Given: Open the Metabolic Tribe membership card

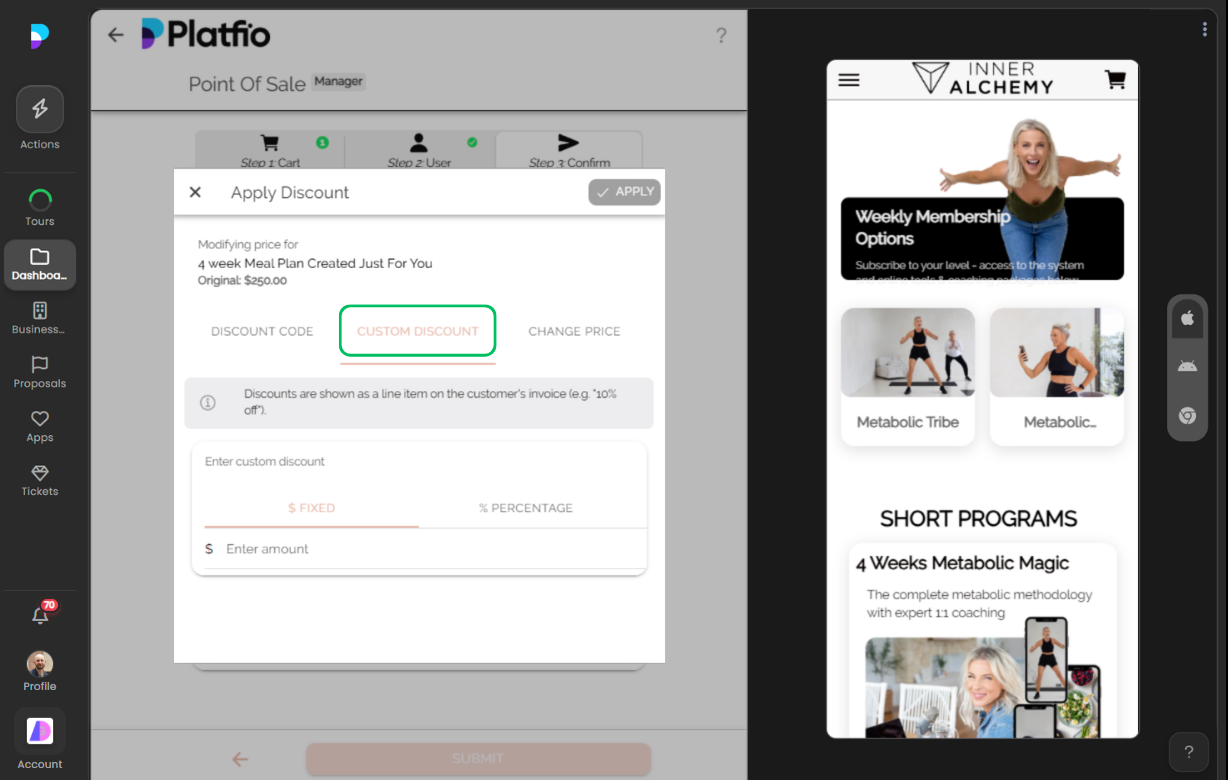Looking at the screenshot, I should pos(907,376).
